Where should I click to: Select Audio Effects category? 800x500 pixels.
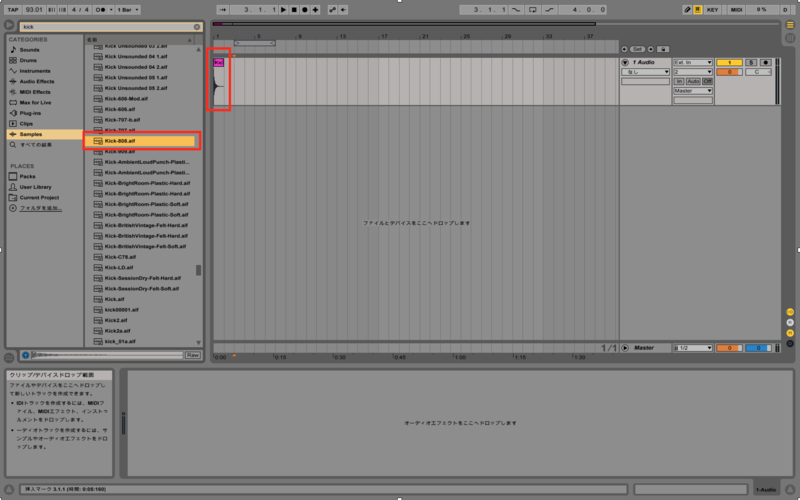pyautogui.click(x=37, y=82)
